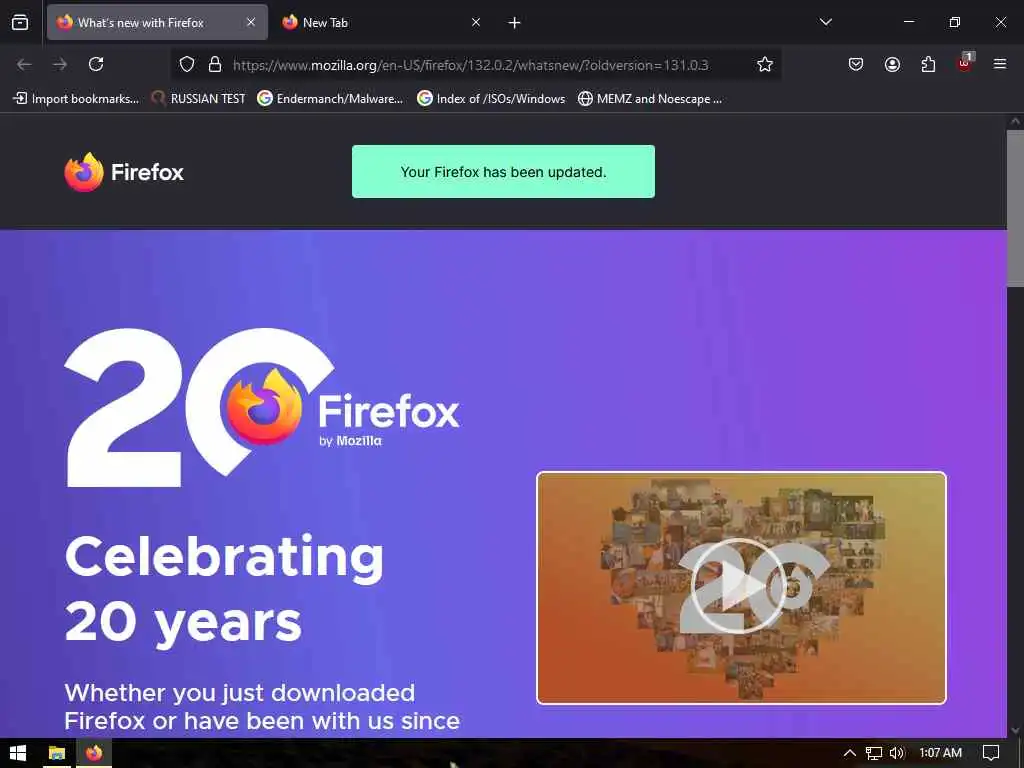This screenshot has height=768, width=1024.
Task: Click the Firefox 20 by Mozilla logo
Action: (262, 408)
